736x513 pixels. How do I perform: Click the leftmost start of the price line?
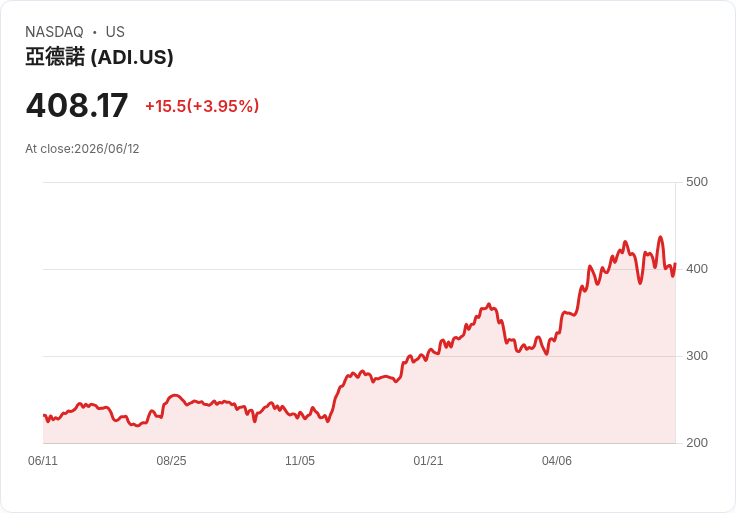coord(44,415)
